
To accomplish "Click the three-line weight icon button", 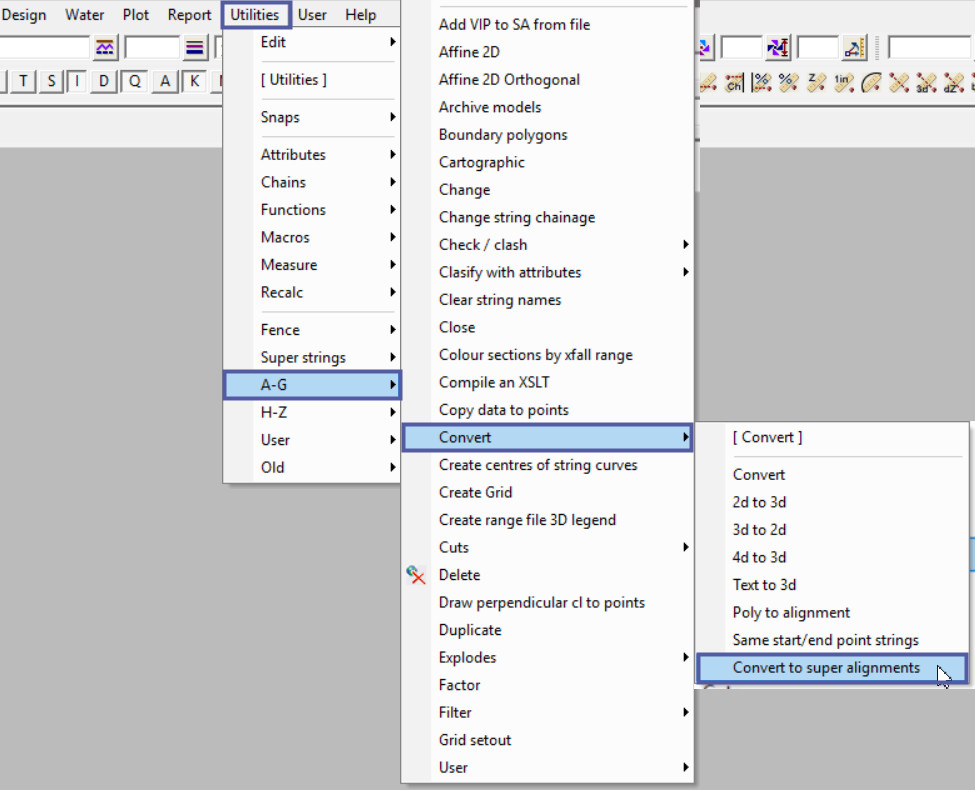I will point(195,48).
